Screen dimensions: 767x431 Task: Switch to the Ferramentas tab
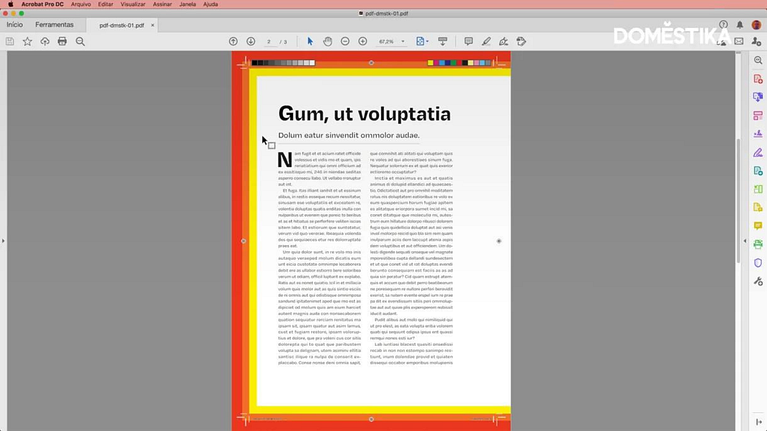coord(54,24)
